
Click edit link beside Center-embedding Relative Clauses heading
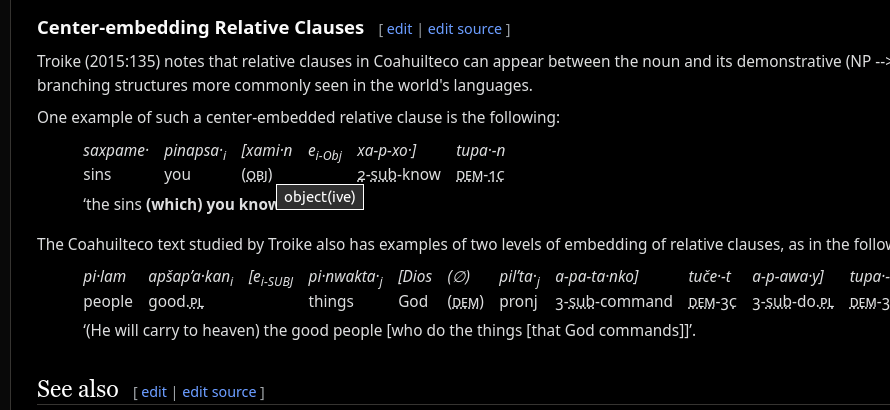click(x=399, y=29)
